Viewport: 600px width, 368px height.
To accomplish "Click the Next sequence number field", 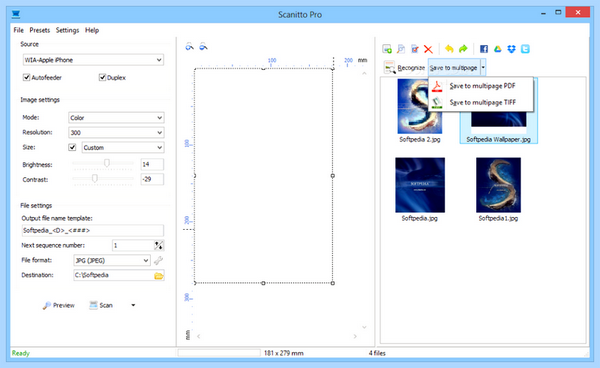I will [133, 245].
